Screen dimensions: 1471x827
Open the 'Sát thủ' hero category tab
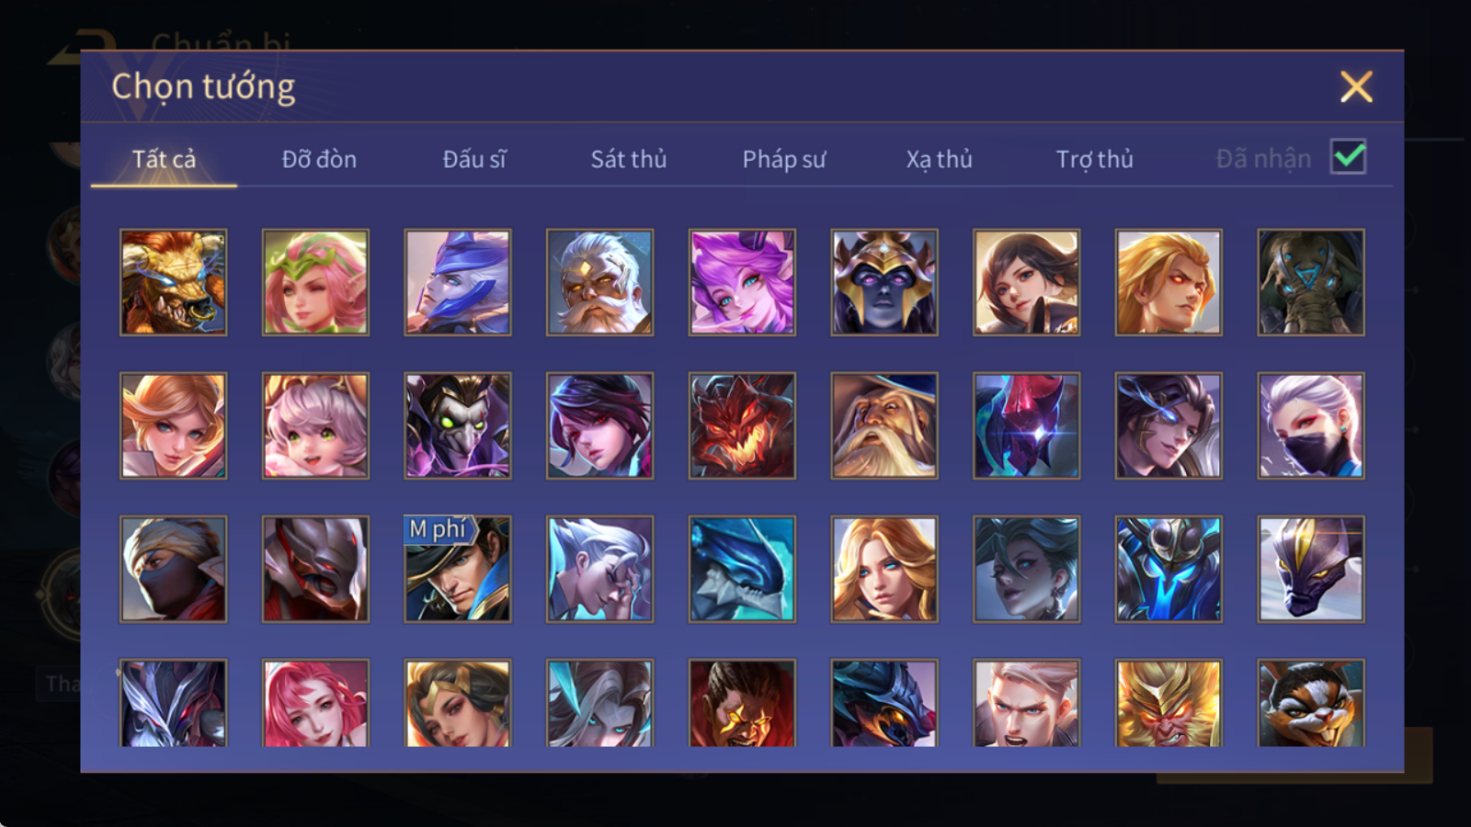pos(628,159)
